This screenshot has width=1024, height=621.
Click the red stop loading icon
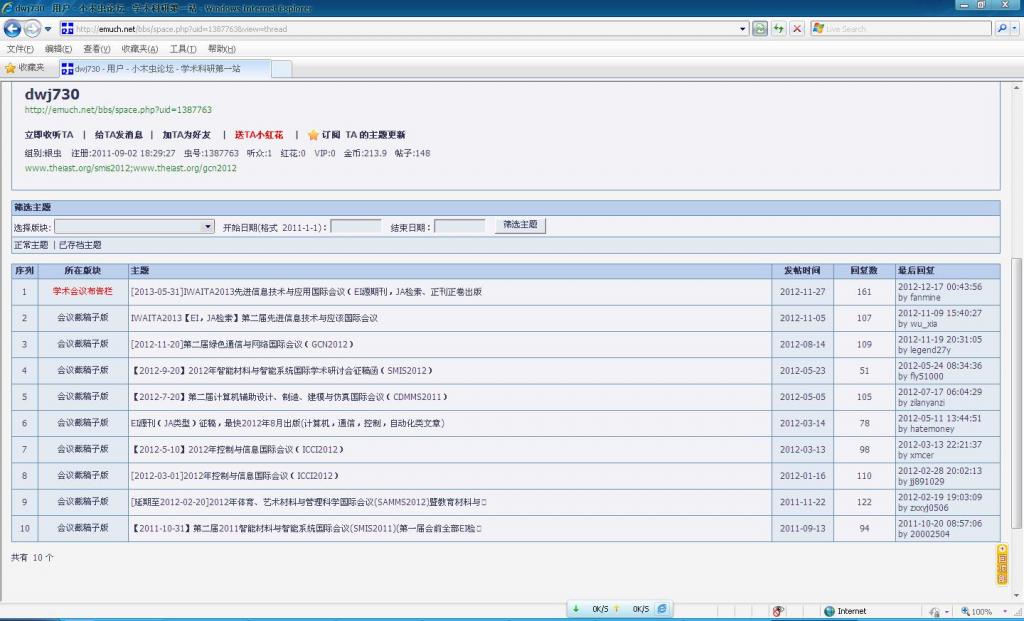[x=797, y=29]
